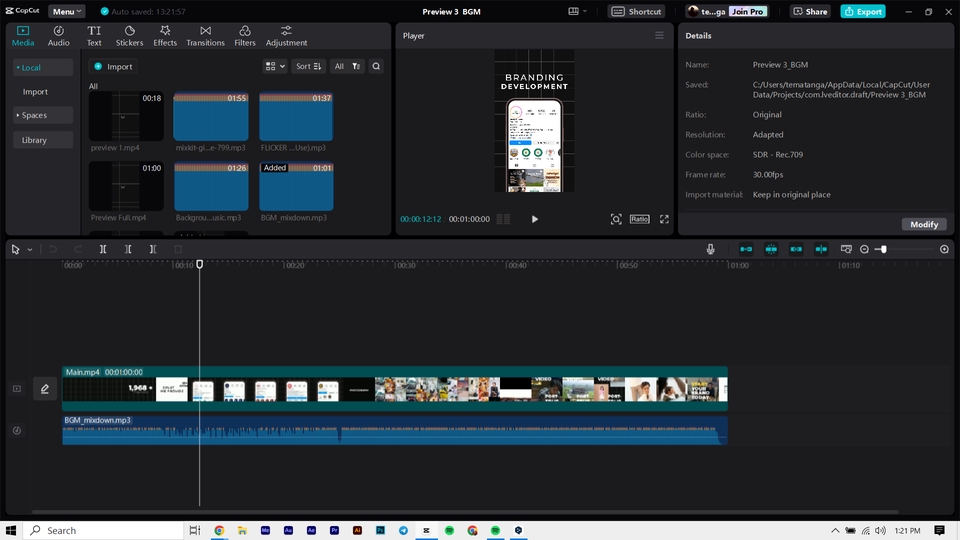Open the Filters panel

coord(244,36)
